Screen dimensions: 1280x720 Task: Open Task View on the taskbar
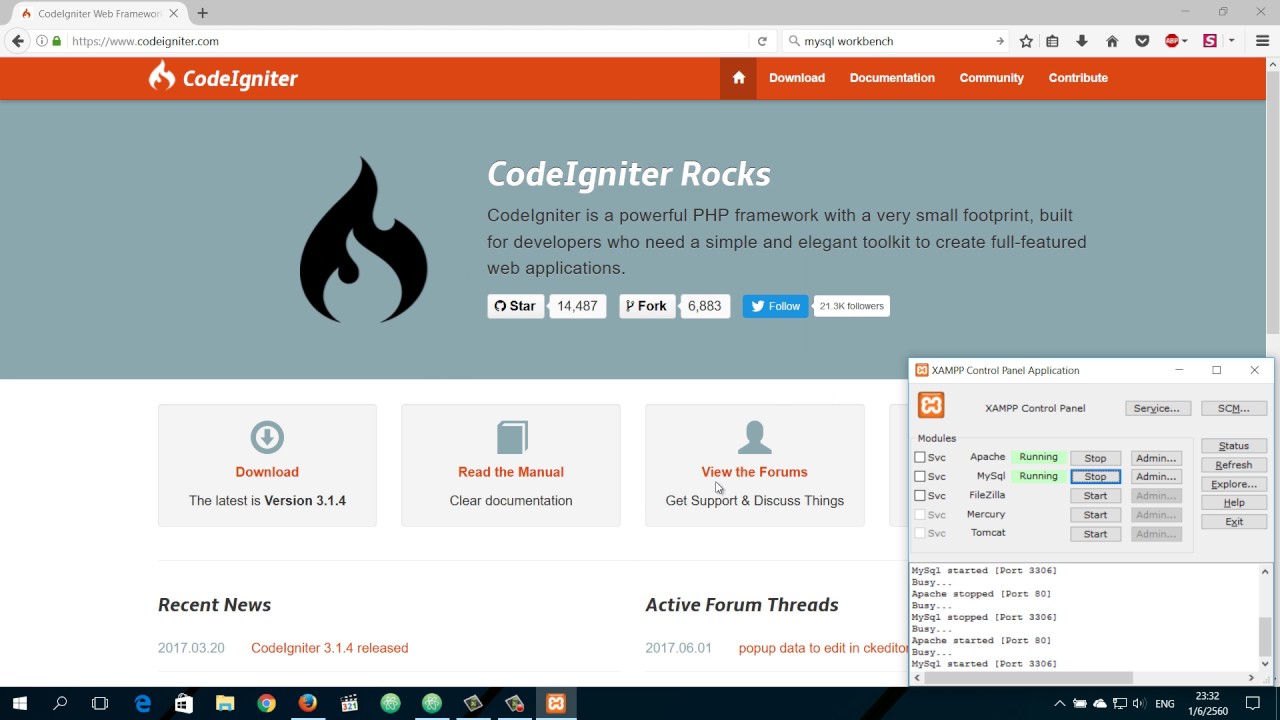[100, 704]
